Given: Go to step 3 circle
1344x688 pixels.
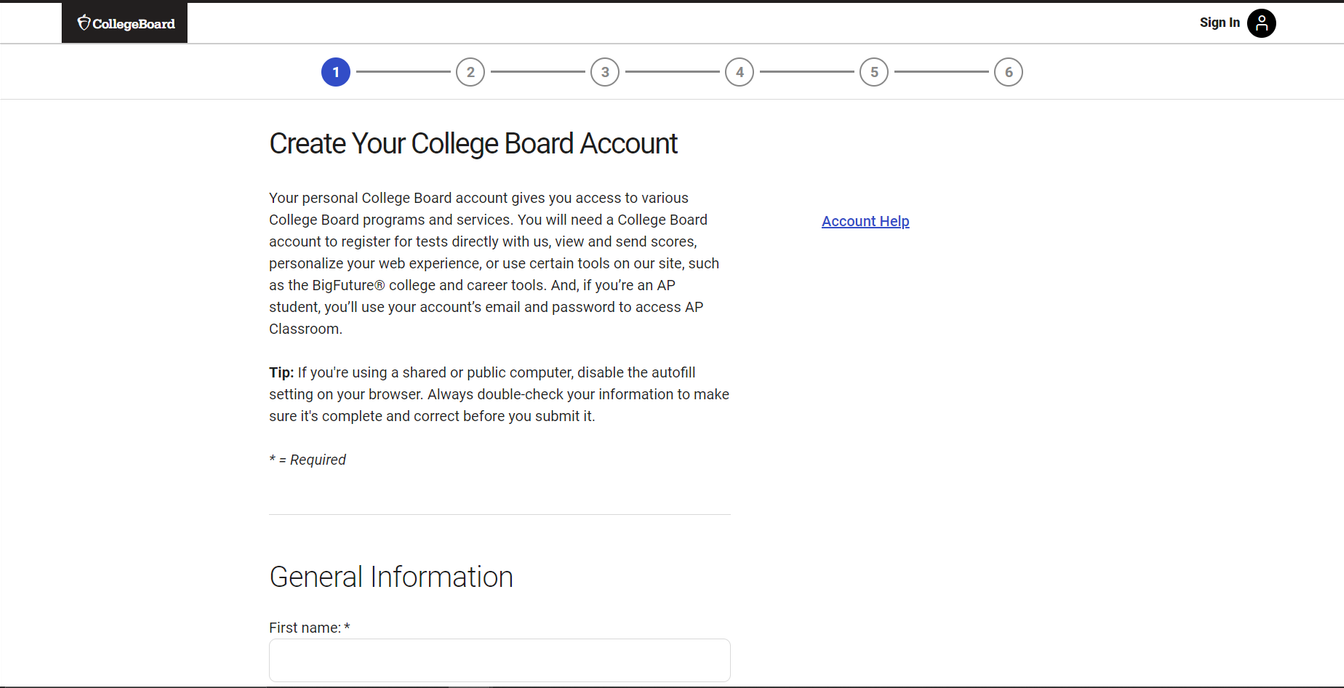Looking at the screenshot, I should pos(605,72).
